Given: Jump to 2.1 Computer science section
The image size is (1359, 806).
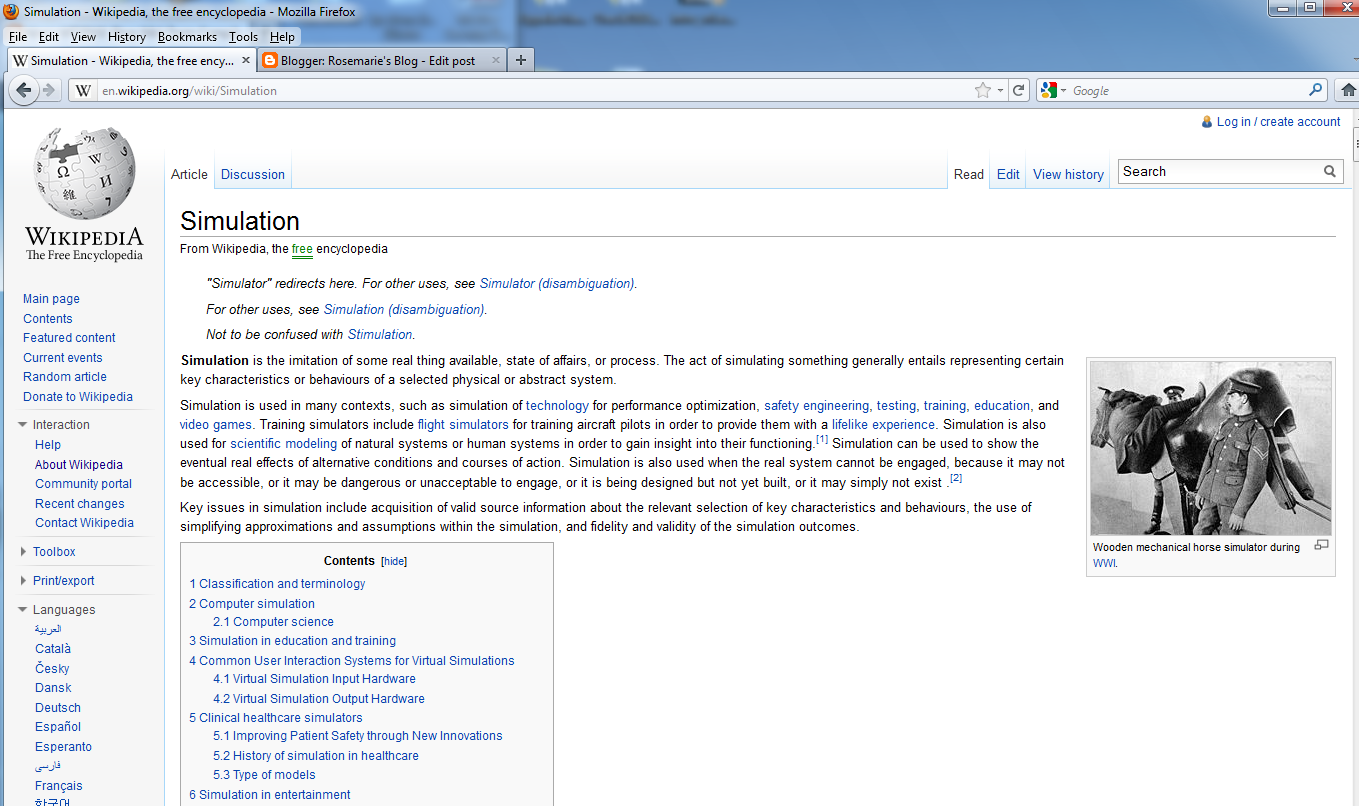Looking at the screenshot, I should click(x=273, y=622).
